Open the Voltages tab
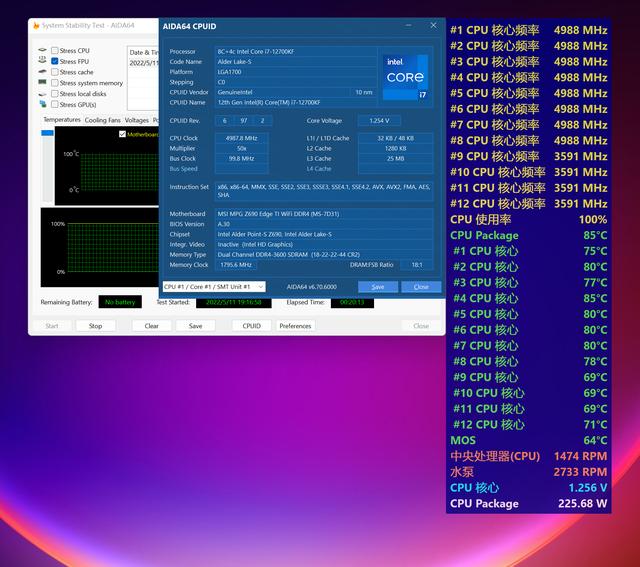This screenshot has height=567, width=640. coord(136,120)
